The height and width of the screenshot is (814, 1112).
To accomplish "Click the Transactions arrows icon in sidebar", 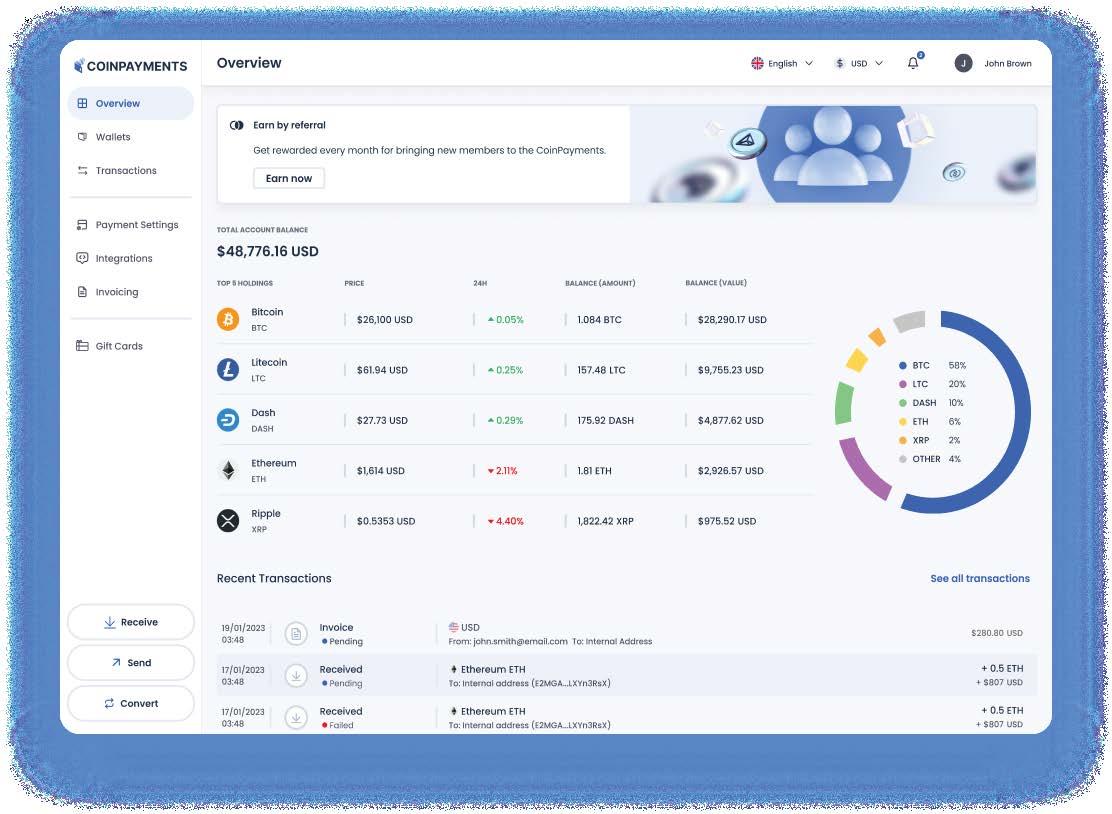I will (82, 170).
